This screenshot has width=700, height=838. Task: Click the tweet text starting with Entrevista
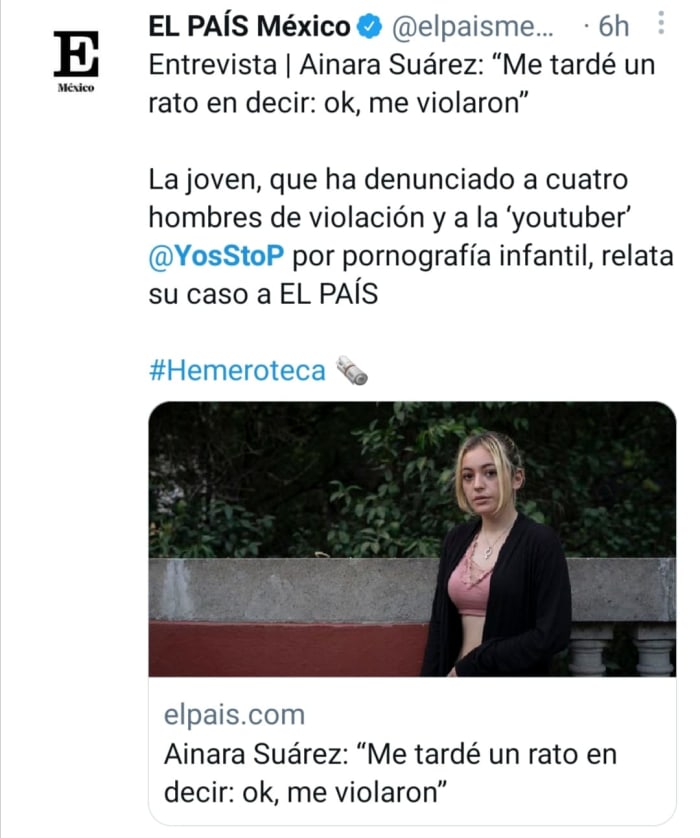click(x=402, y=84)
